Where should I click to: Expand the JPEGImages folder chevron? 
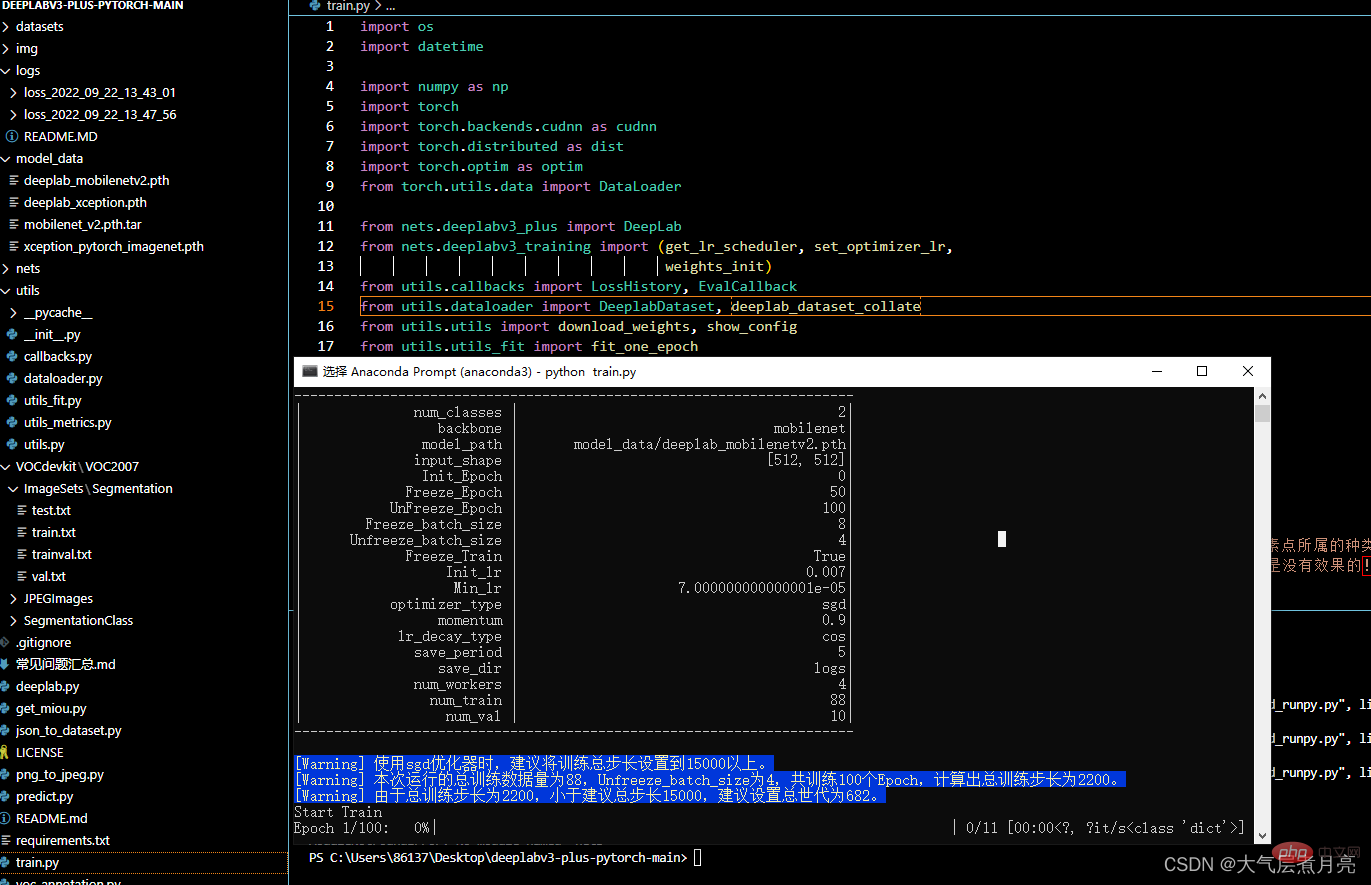point(13,599)
